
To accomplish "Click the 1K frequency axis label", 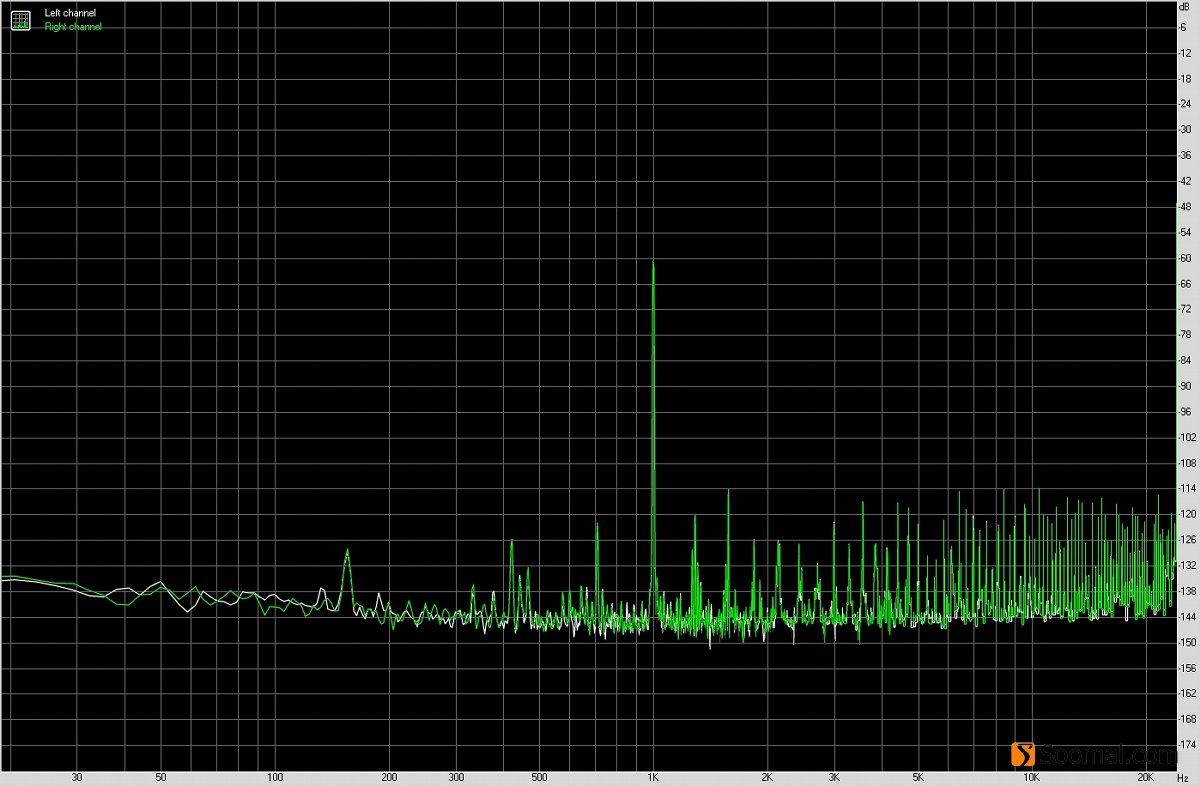I will 653,777.
